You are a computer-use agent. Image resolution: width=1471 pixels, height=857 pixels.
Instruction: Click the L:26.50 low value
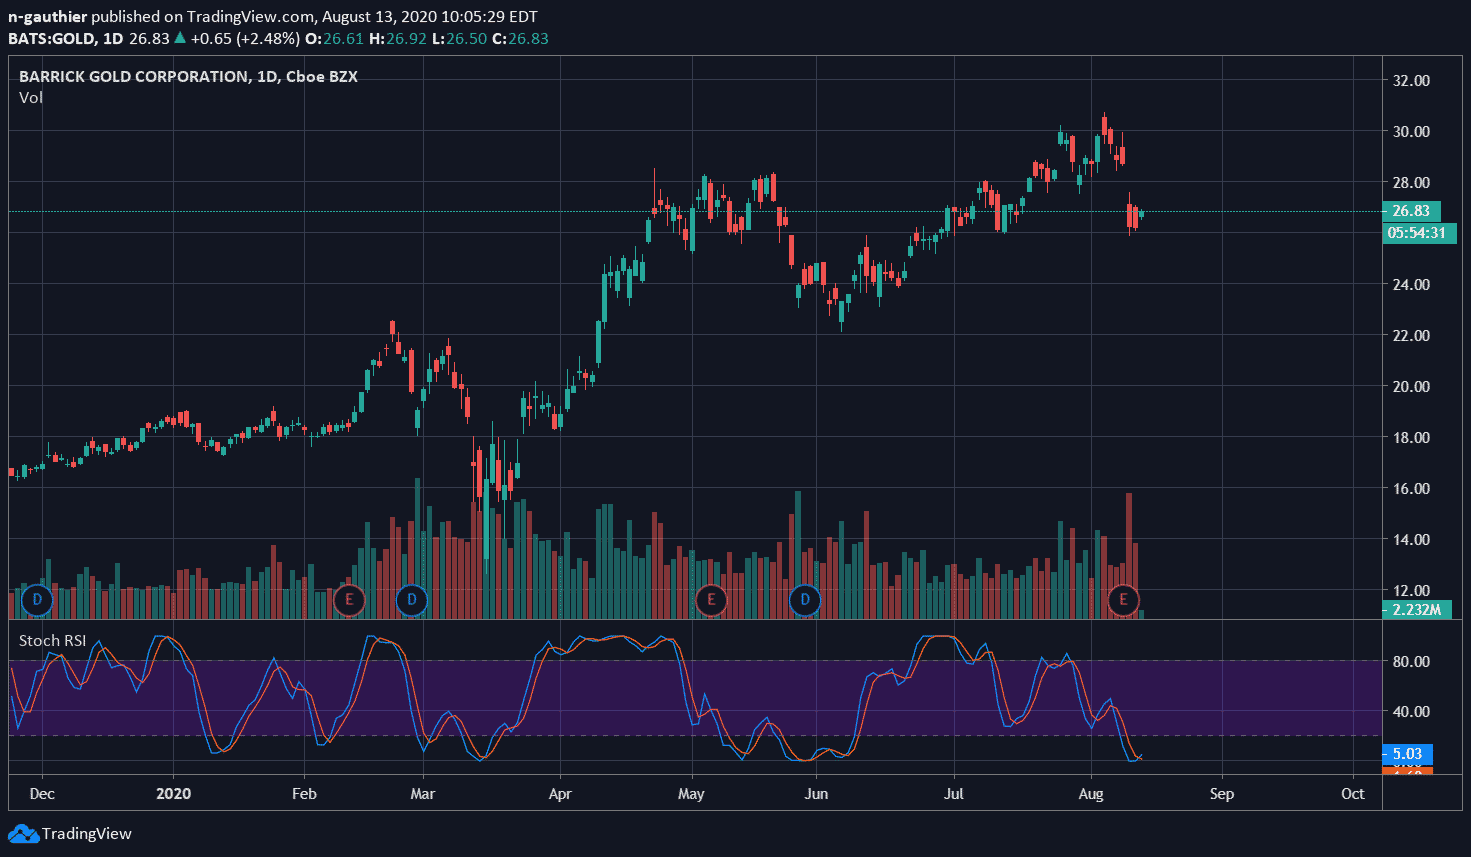459,38
